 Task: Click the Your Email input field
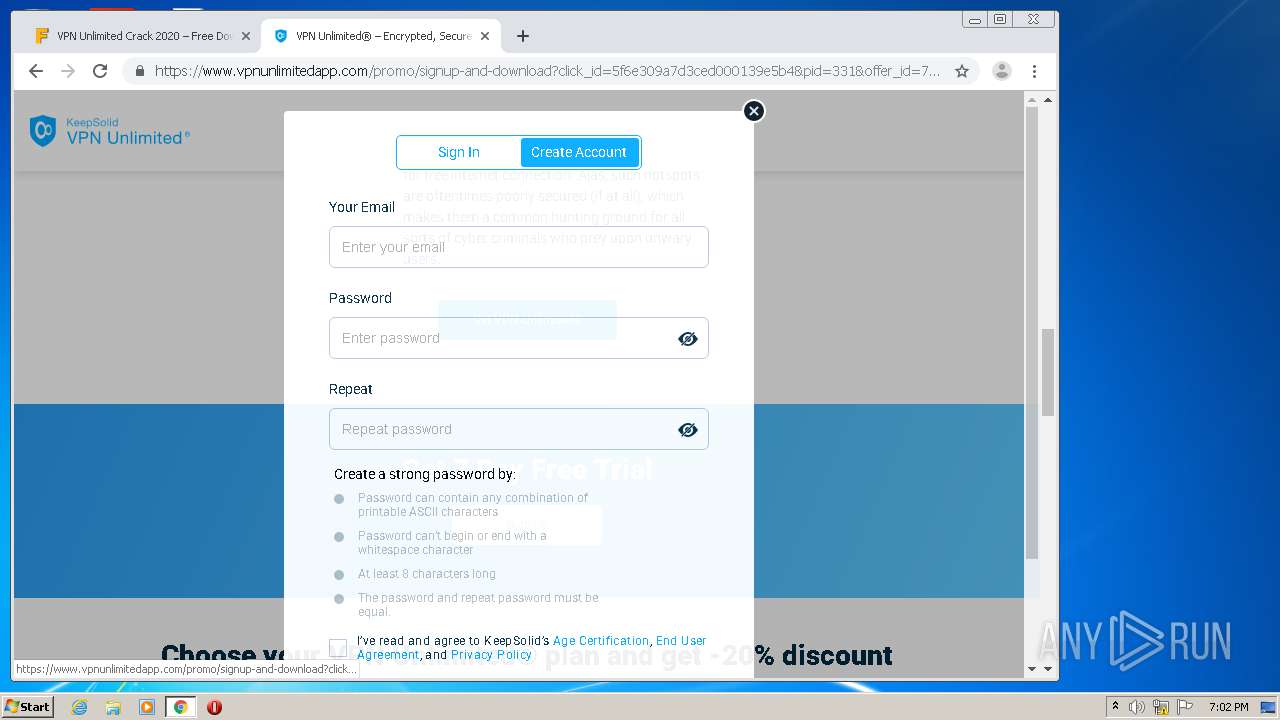tap(518, 247)
